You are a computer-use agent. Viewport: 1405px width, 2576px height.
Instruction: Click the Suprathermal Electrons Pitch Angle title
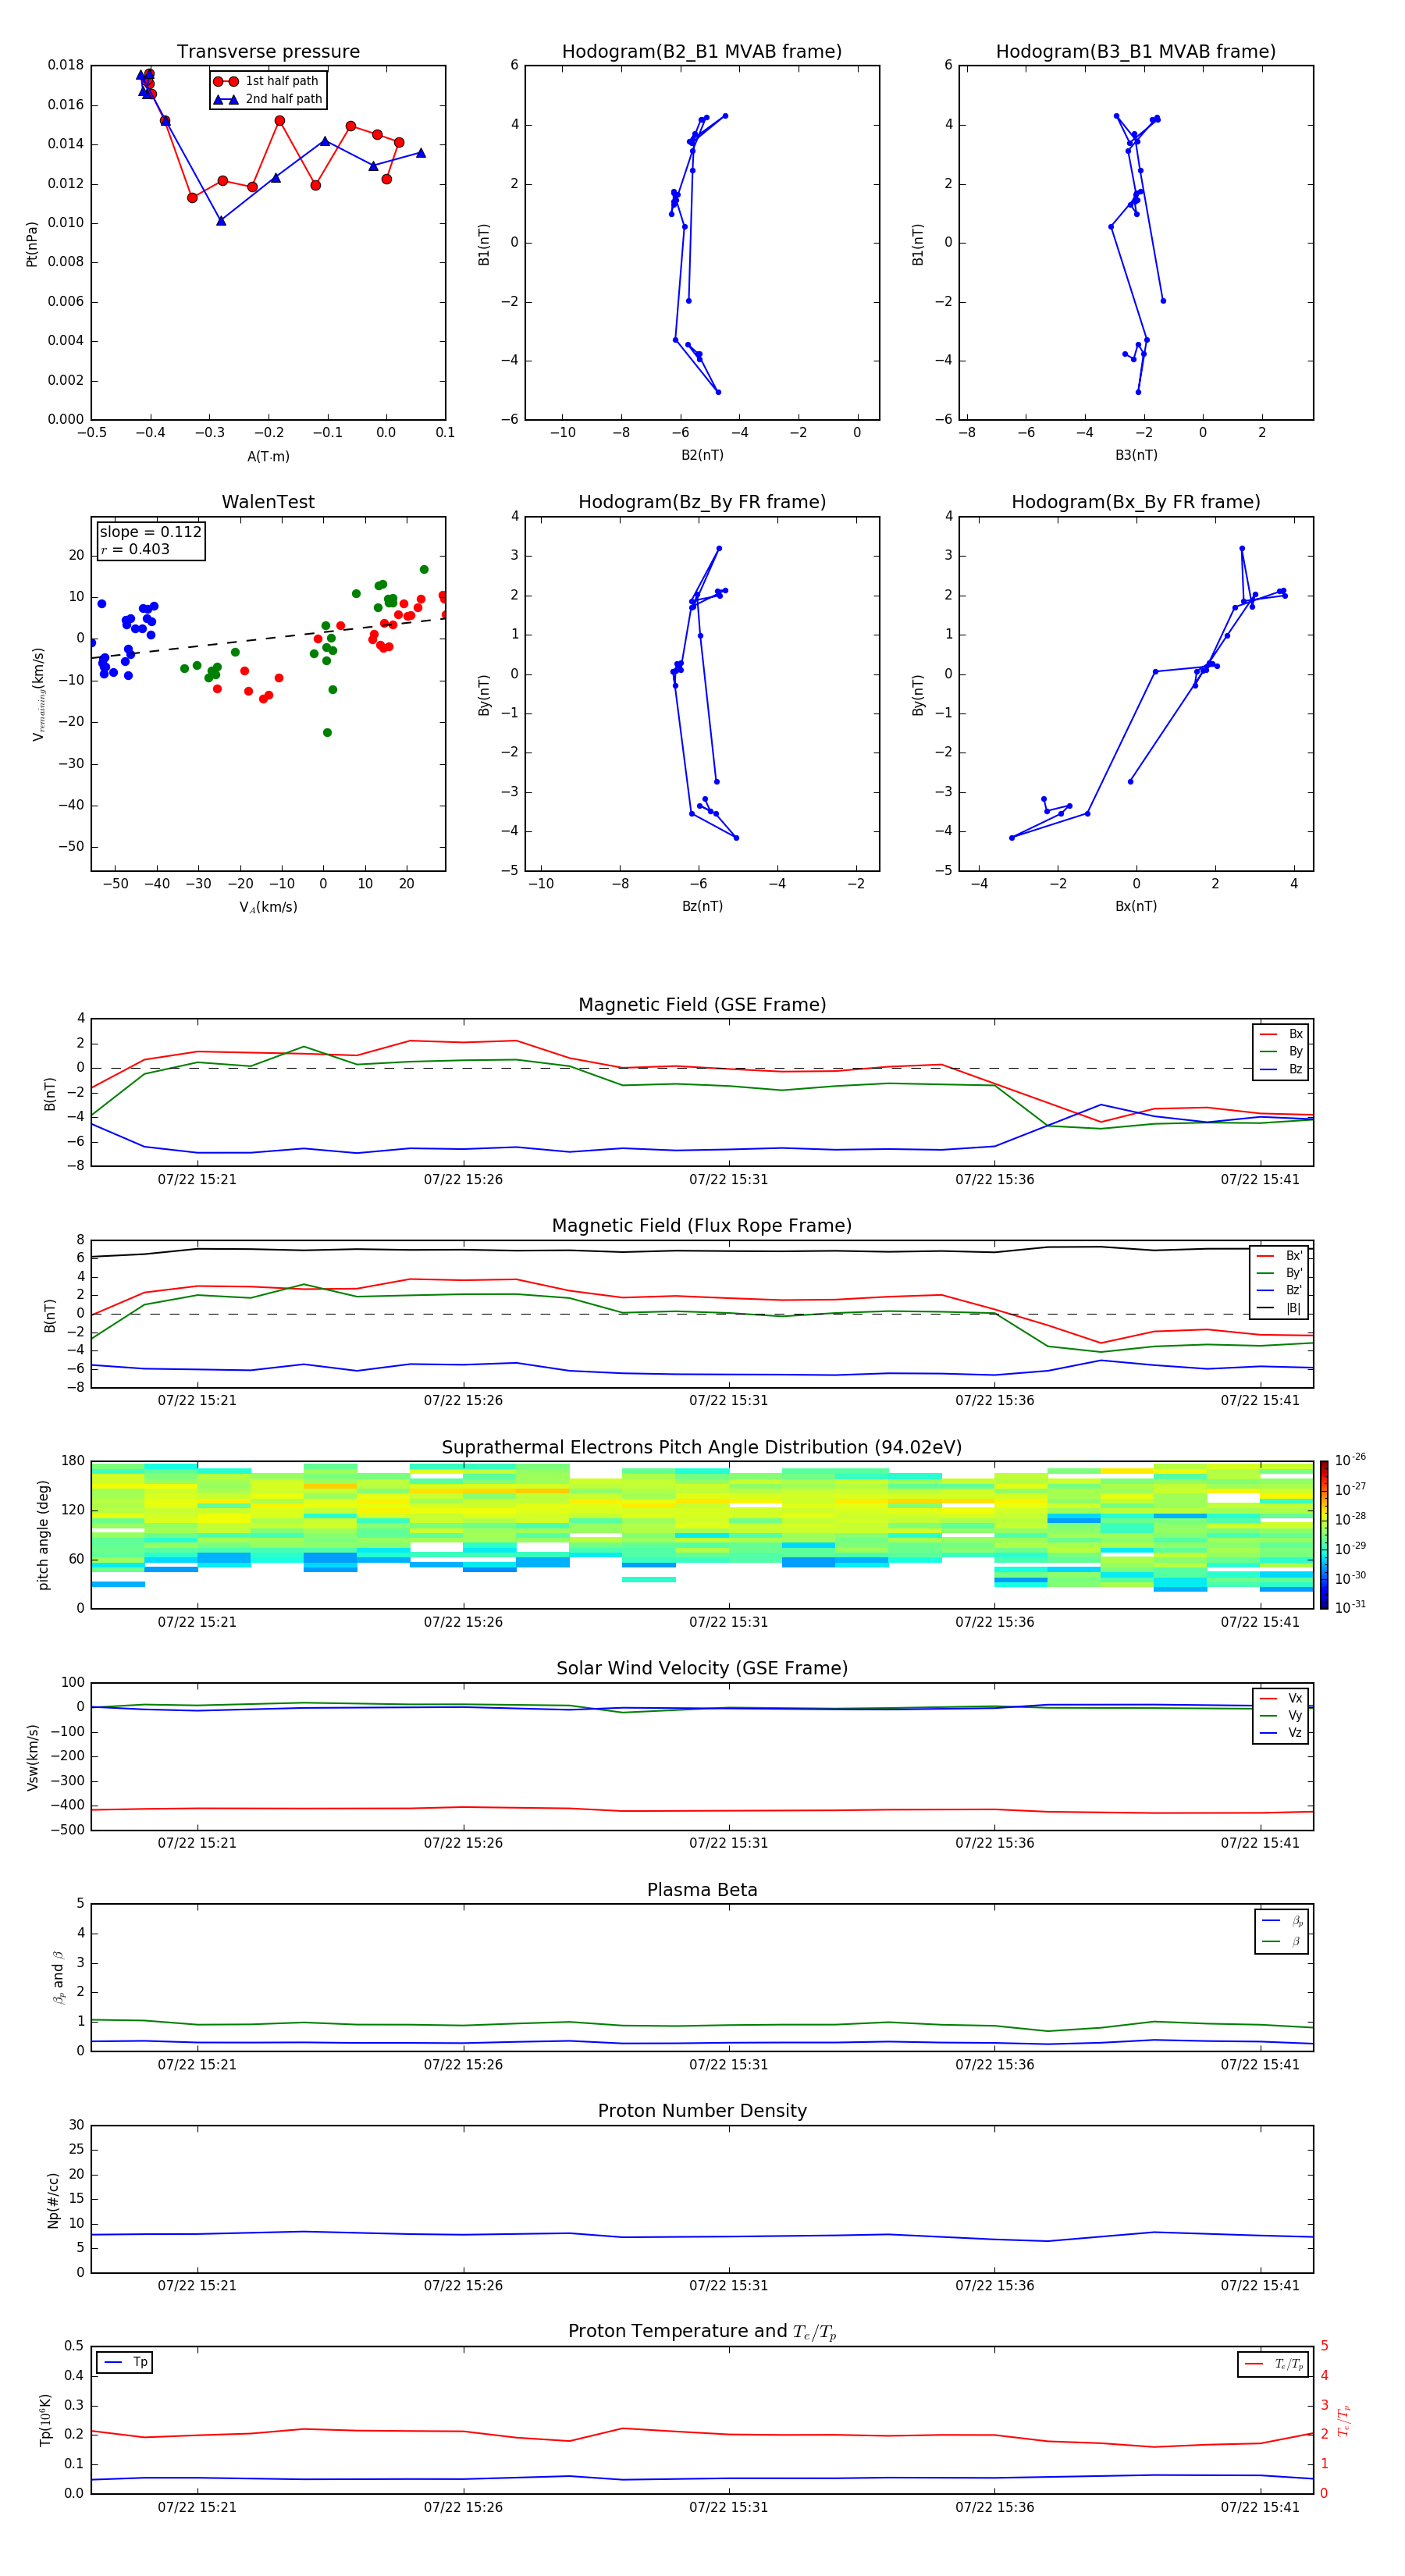pyautogui.click(x=702, y=1448)
